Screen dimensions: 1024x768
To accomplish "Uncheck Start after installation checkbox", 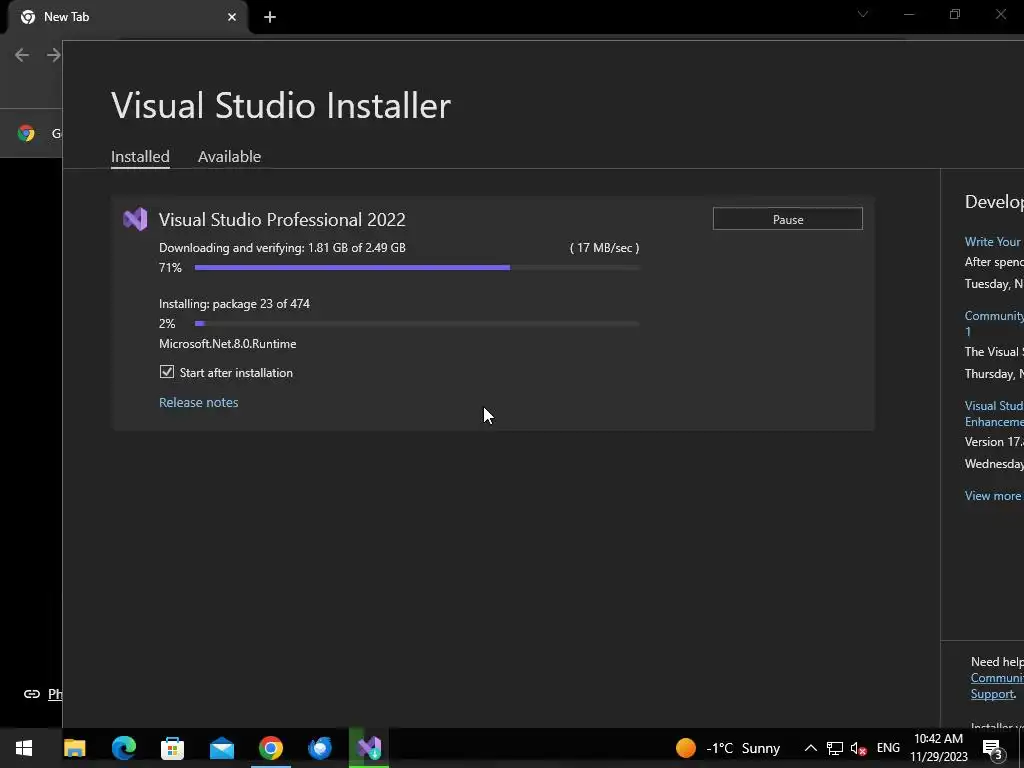I will [167, 372].
